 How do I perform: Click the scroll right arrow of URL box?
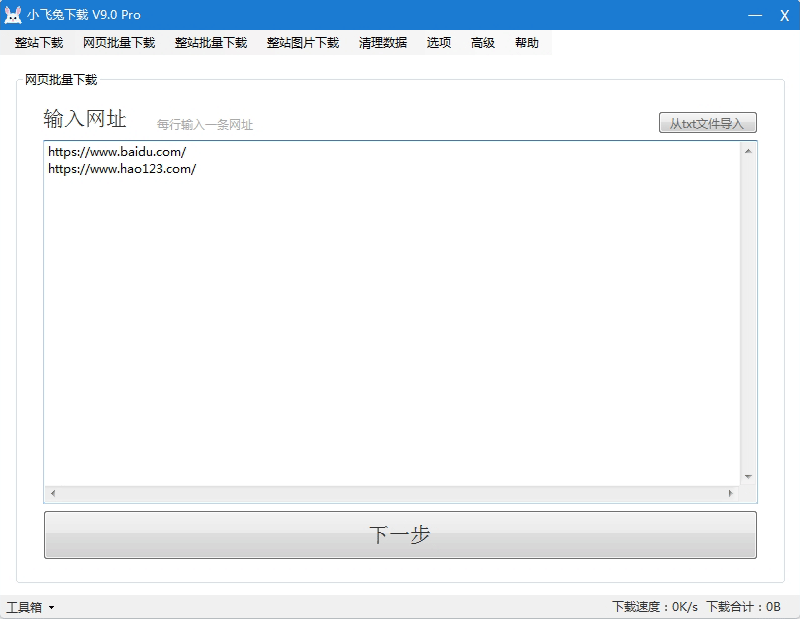click(730, 494)
